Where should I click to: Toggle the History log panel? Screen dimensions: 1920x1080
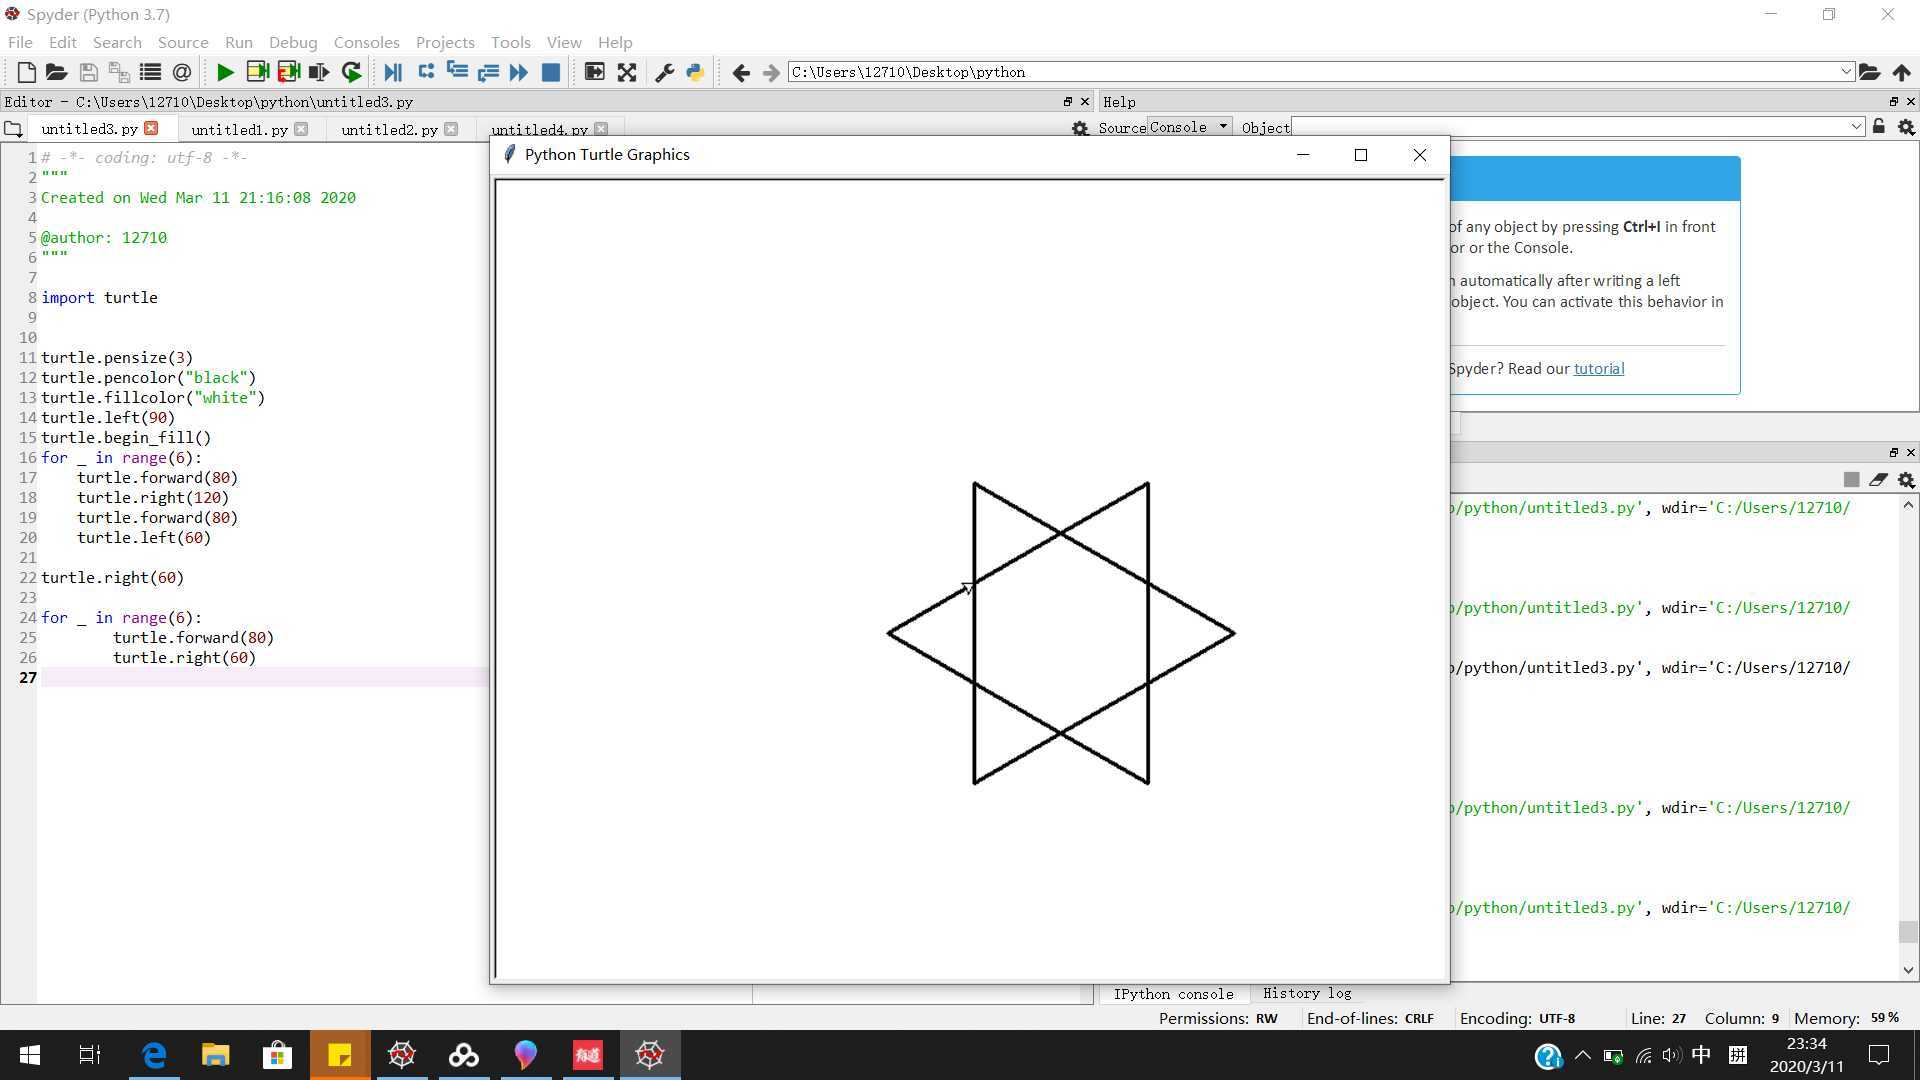point(1305,993)
